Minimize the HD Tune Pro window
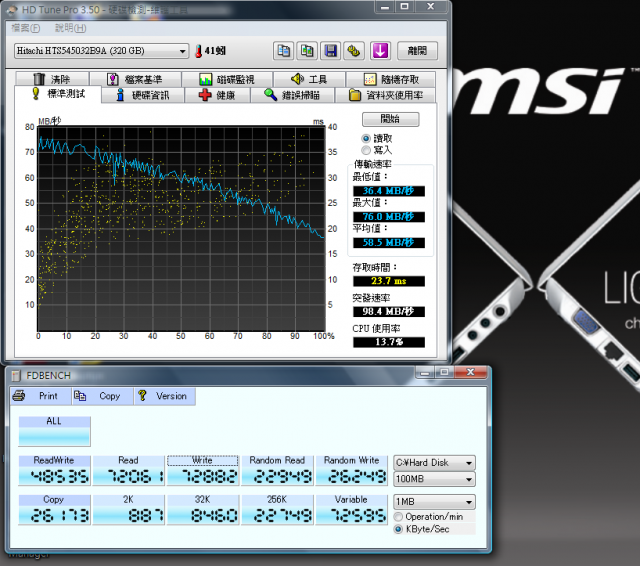 (384, 7)
